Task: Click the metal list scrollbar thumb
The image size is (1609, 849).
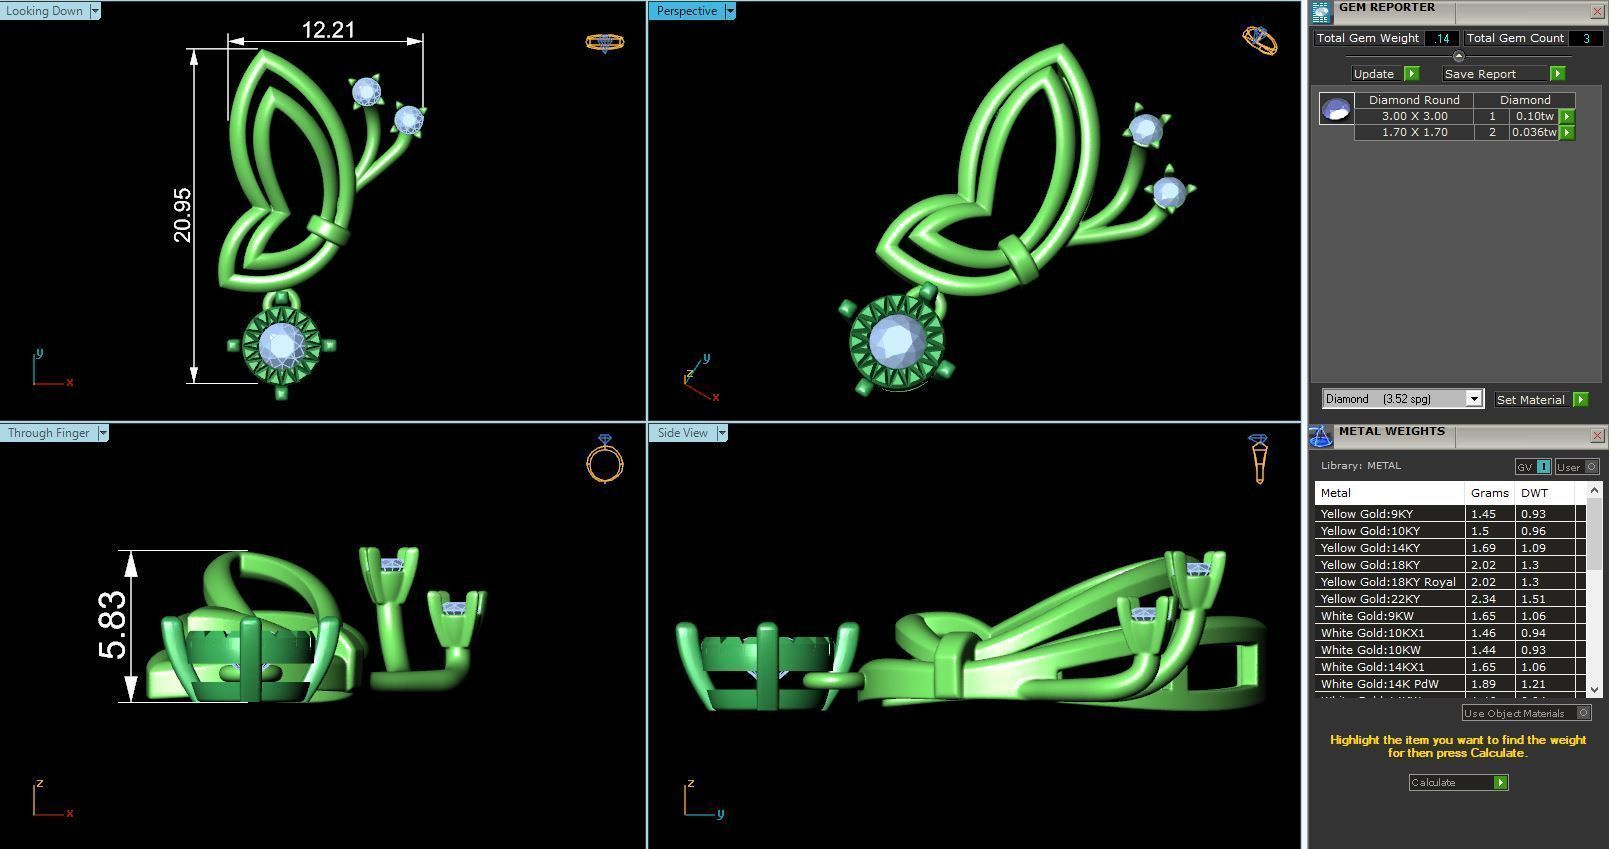Action: point(1594,535)
